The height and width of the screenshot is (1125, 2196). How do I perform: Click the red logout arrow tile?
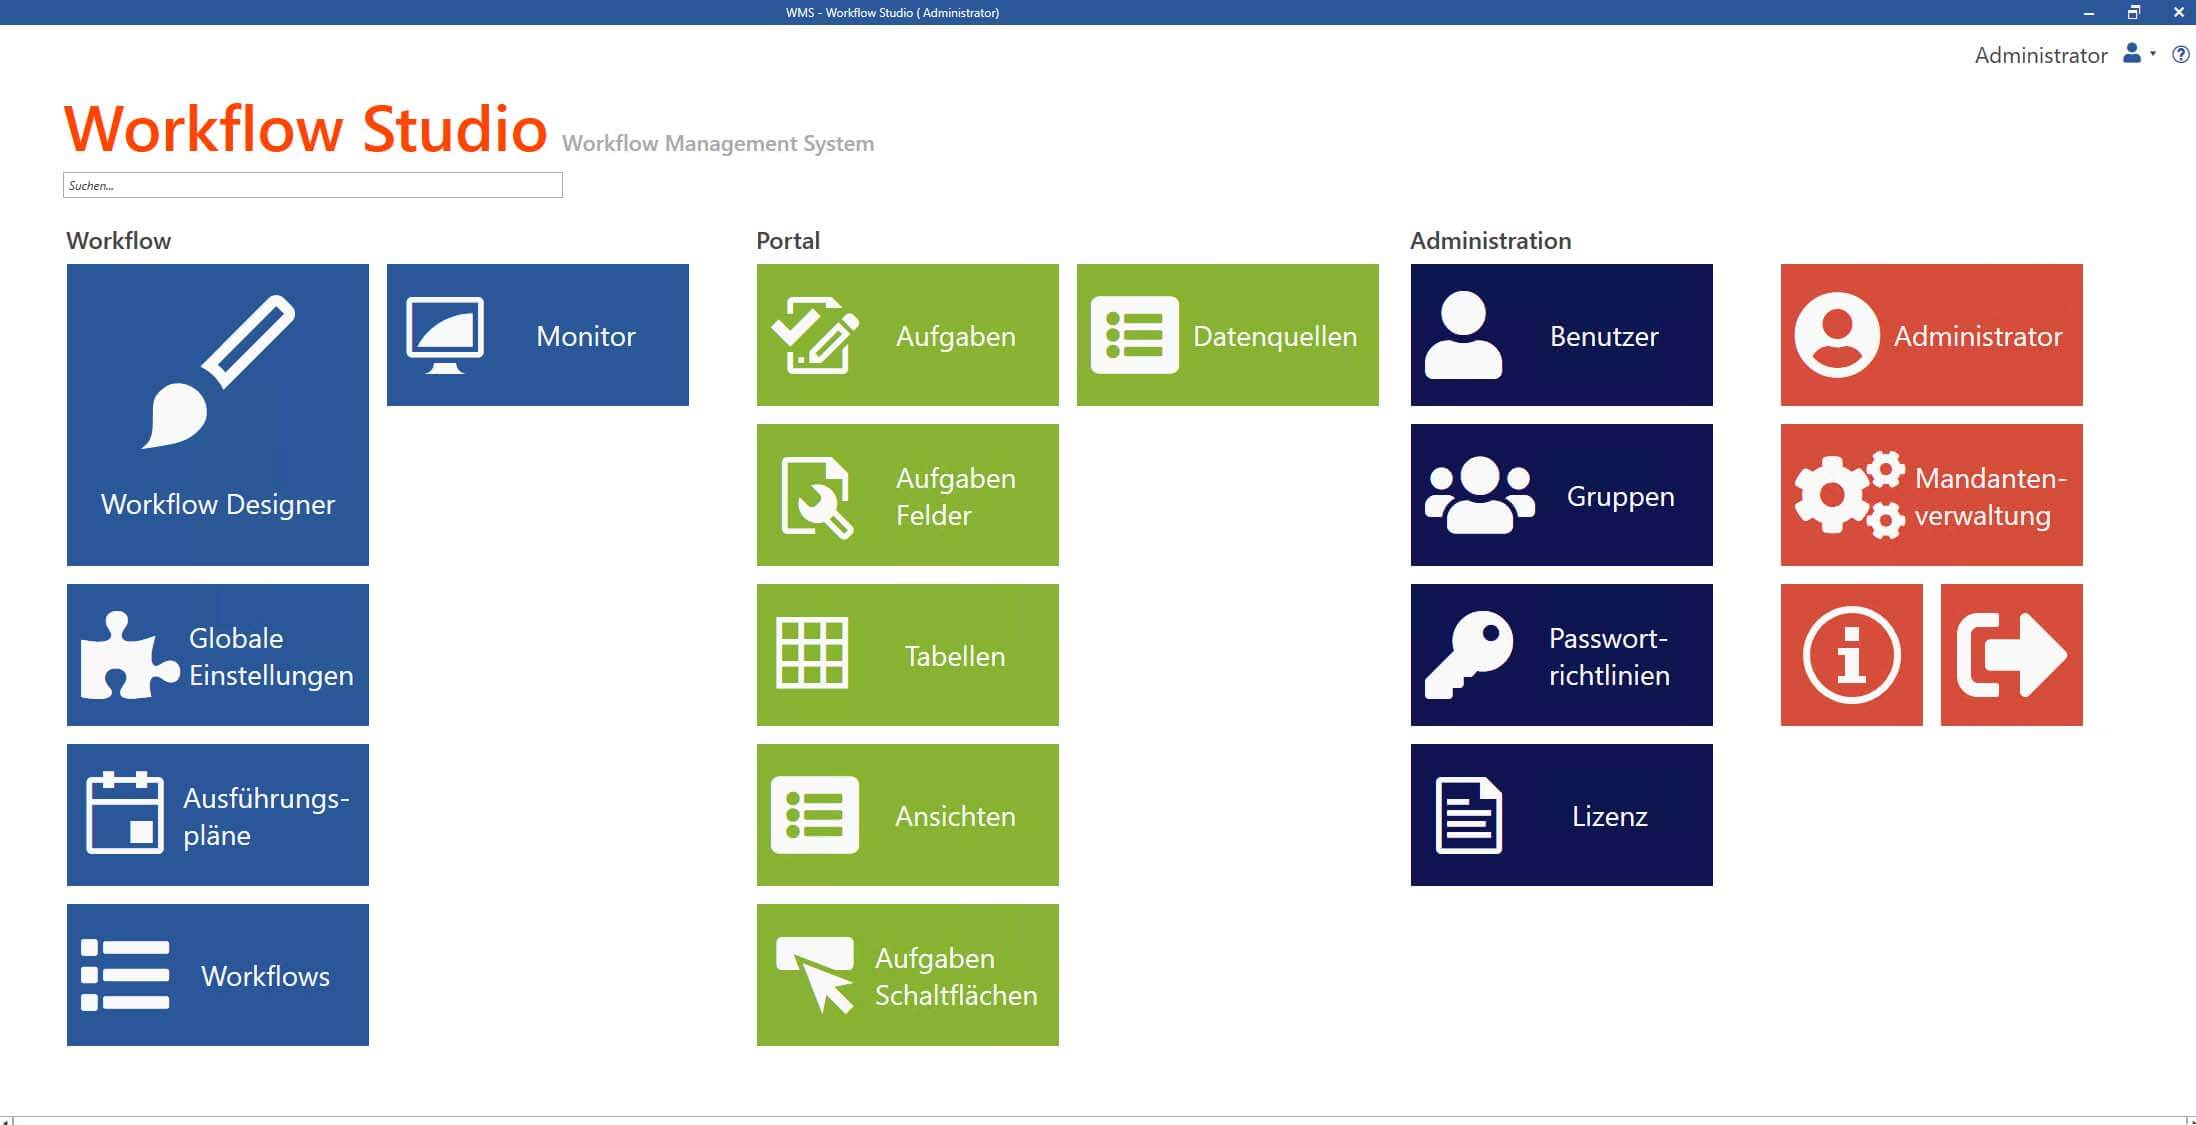pyautogui.click(x=2011, y=655)
